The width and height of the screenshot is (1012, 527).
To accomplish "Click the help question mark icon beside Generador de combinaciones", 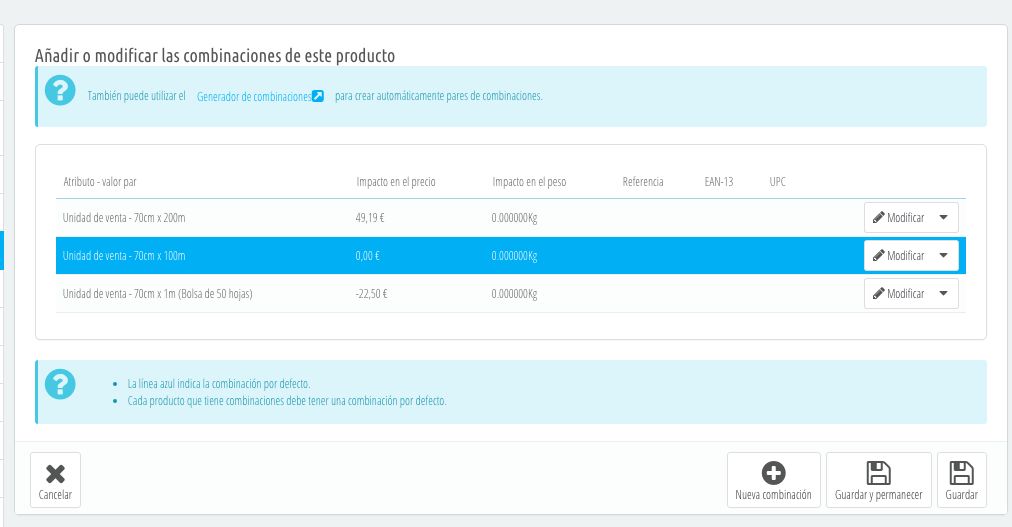I will point(60,90).
